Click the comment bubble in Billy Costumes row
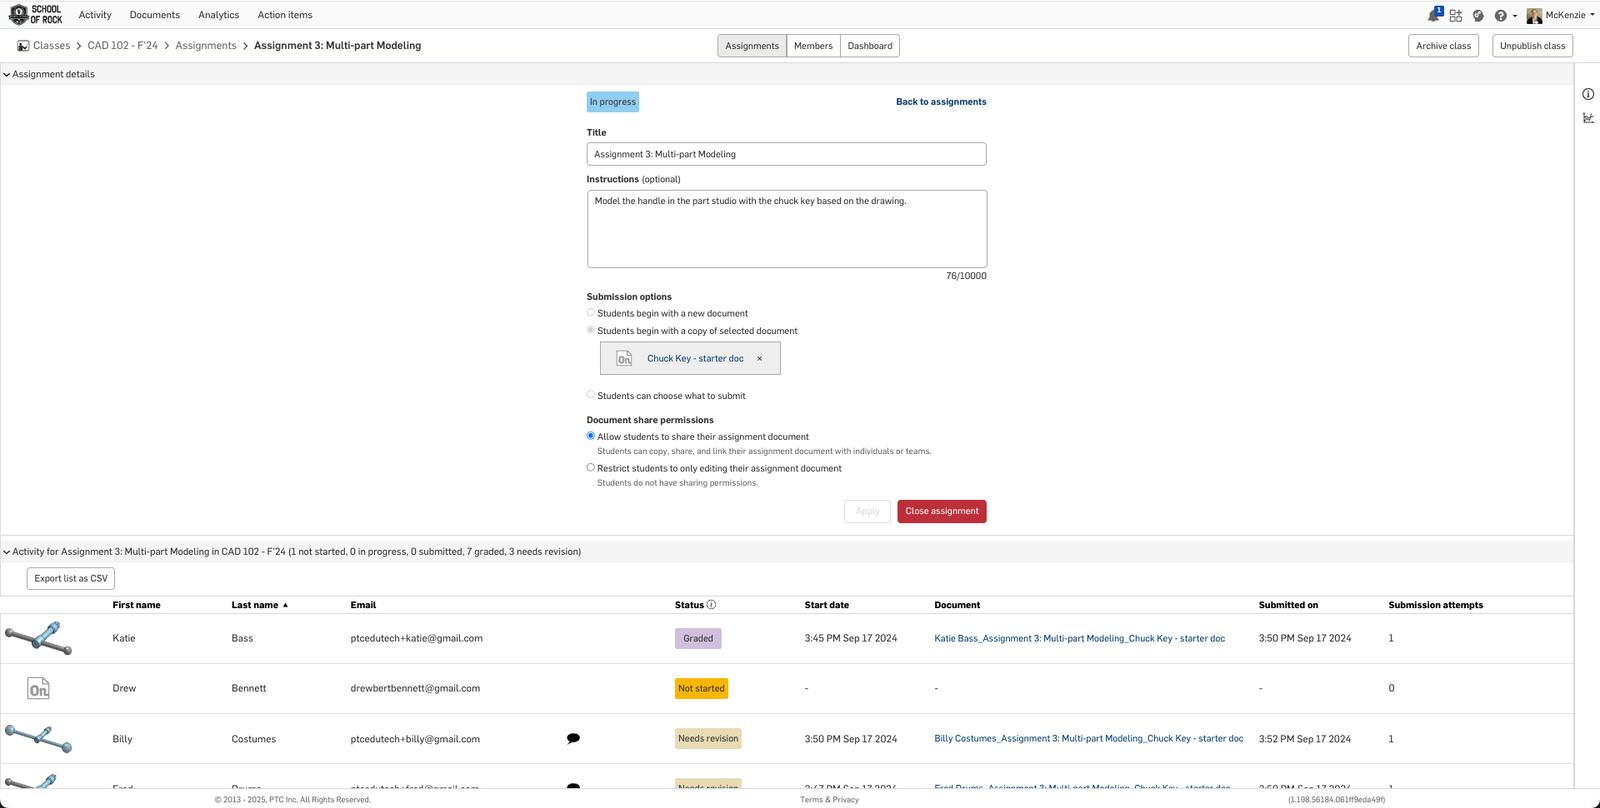Viewport: 1600px width, 808px height. coord(573,739)
